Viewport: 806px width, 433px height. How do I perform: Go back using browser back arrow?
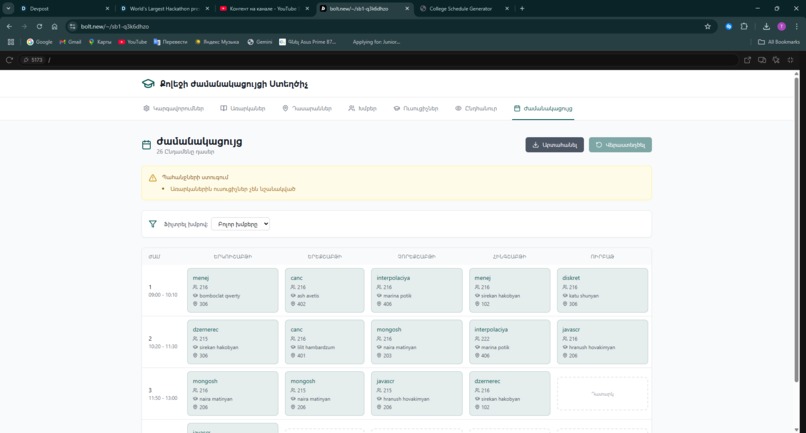point(9,26)
